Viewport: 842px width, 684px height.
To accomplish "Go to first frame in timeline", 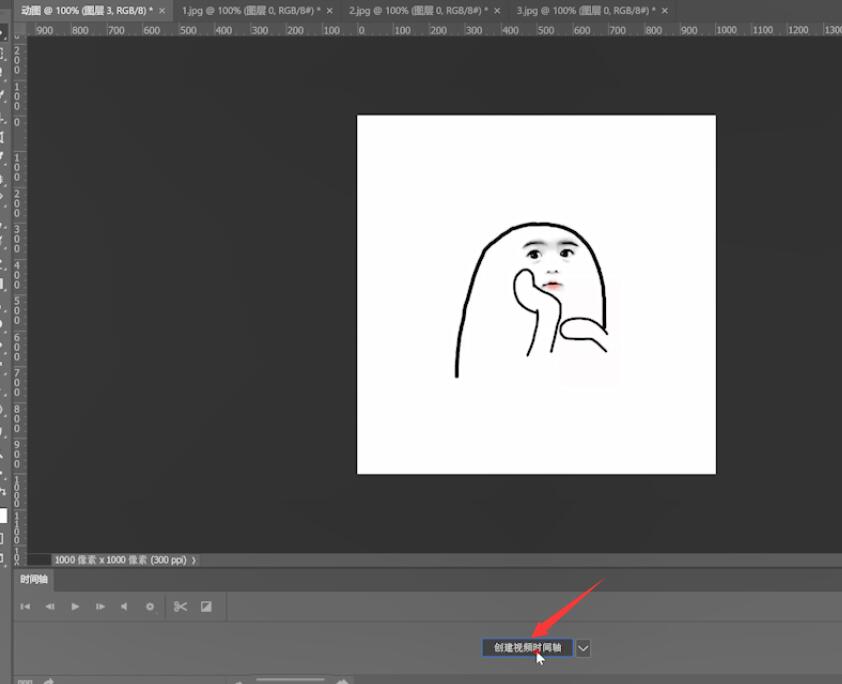I will [25, 607].
